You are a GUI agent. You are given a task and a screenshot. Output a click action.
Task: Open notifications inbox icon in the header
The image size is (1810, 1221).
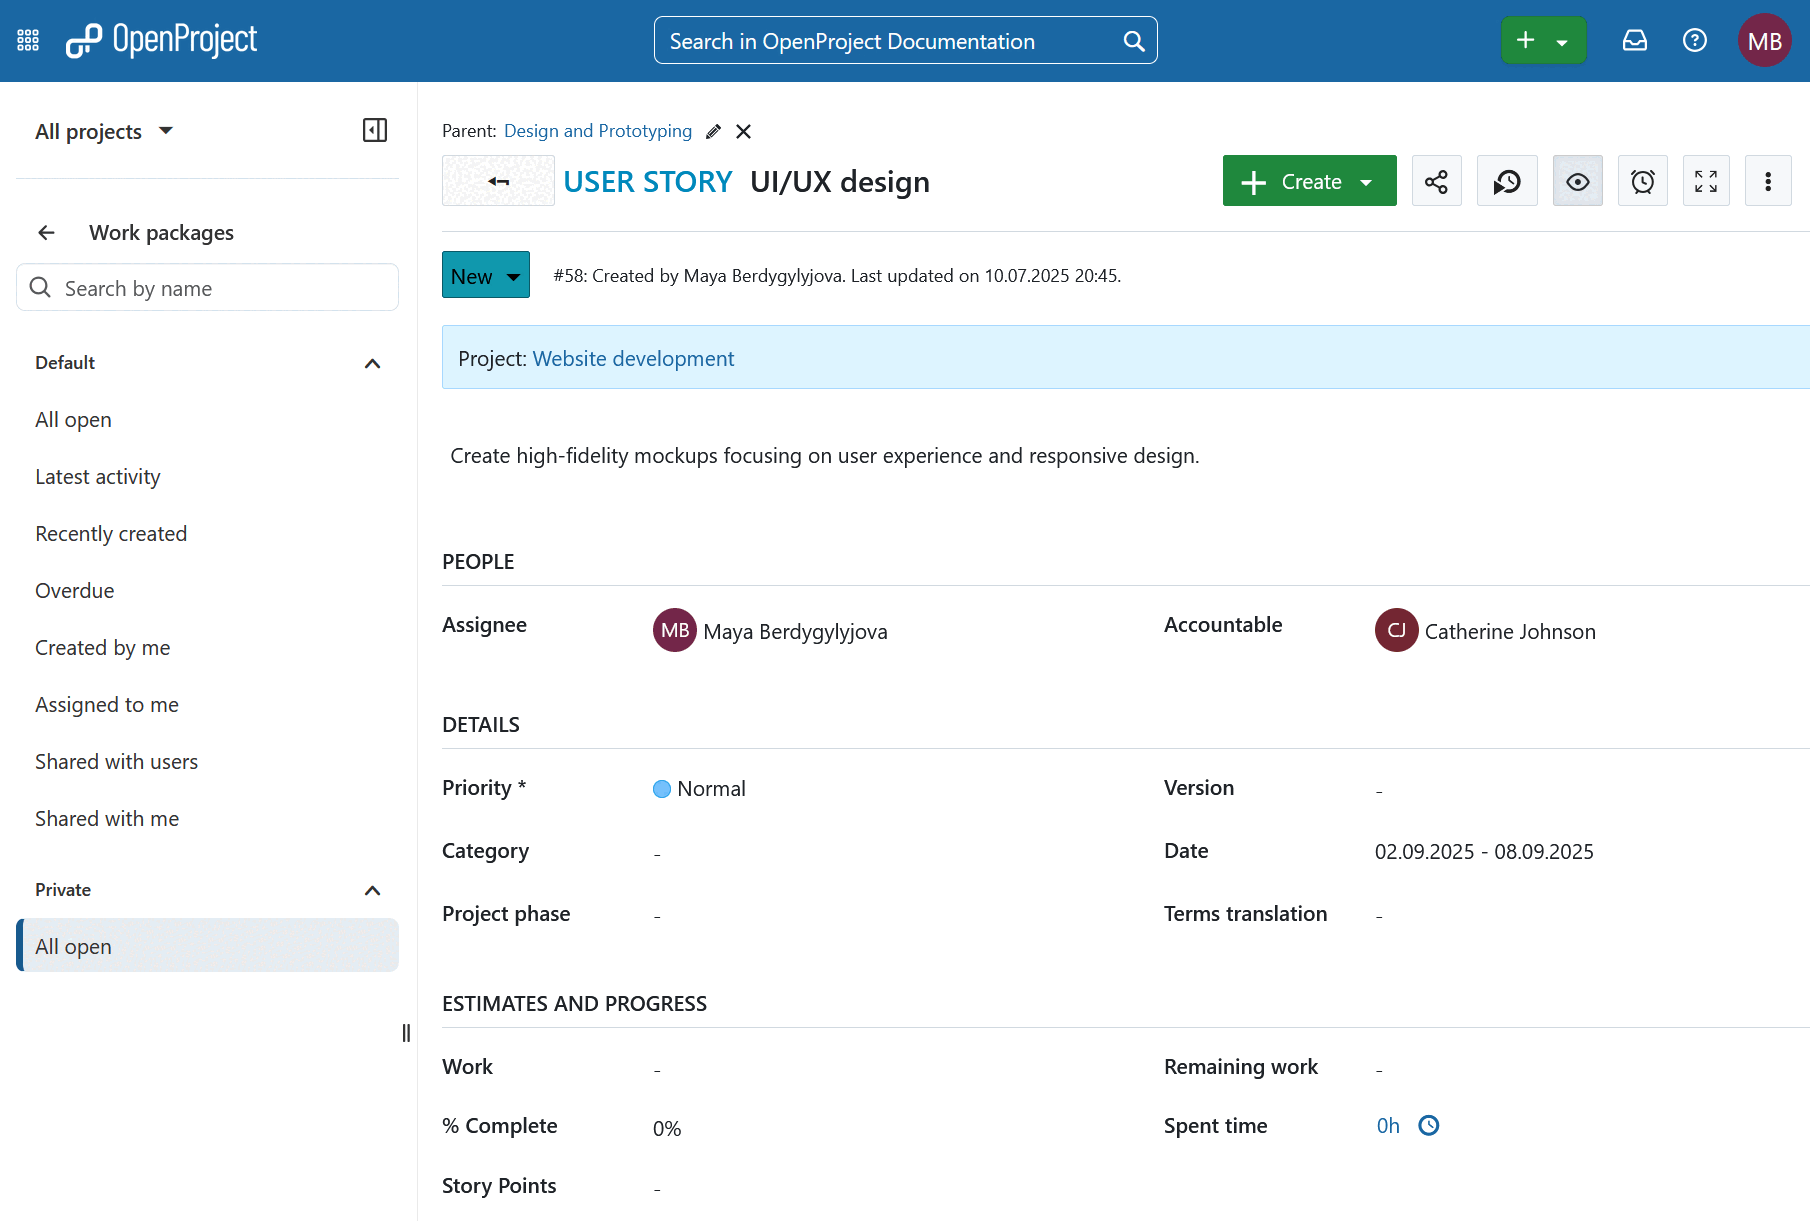(1634, 40)
